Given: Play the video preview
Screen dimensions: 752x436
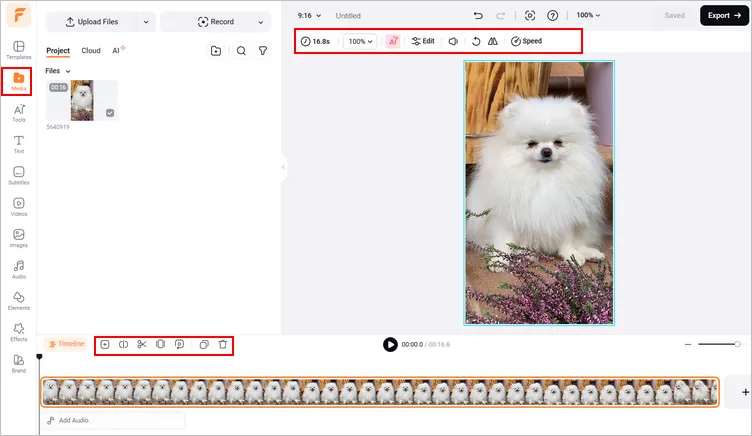Looking at the screenshot, I should click(390, 344).
